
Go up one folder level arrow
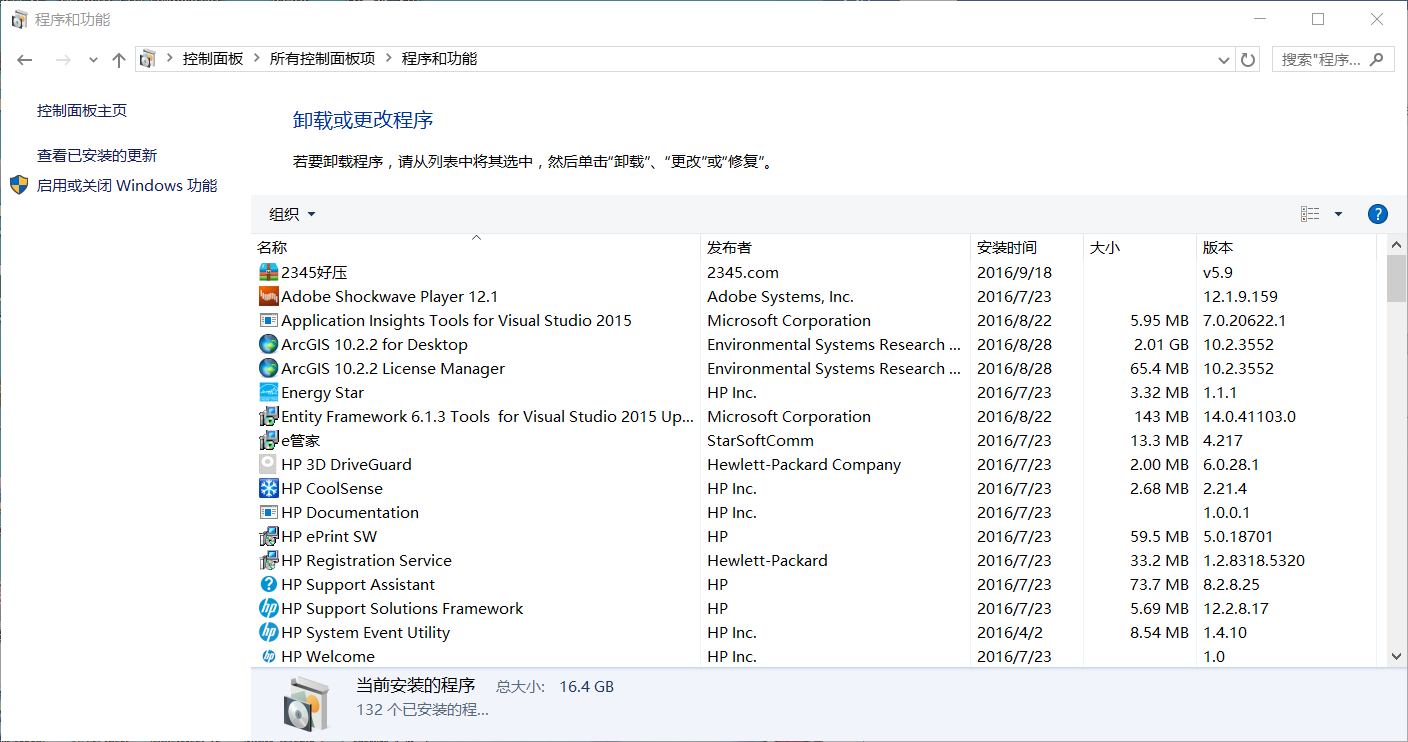[x=119, y=60]
